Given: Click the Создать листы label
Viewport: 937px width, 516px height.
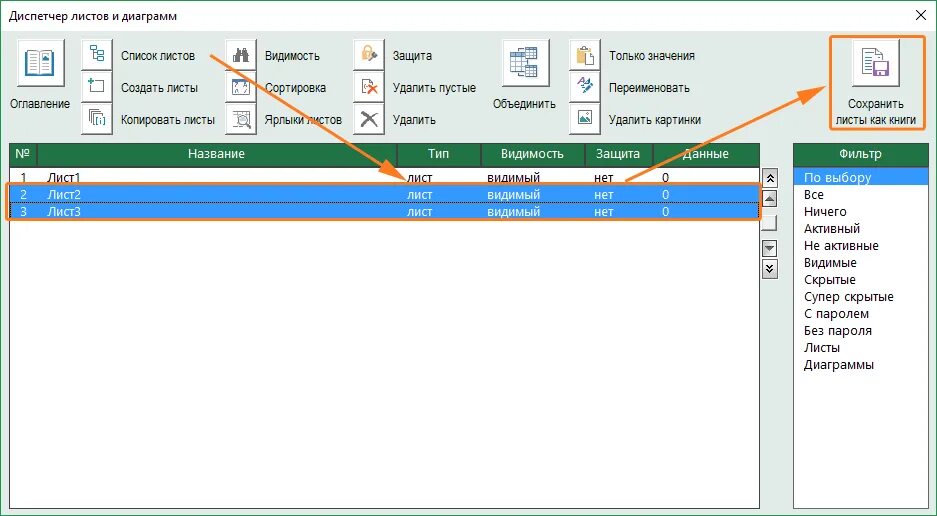Looking at the screenshot, I should pyautogui.click(x=159, y=87).
